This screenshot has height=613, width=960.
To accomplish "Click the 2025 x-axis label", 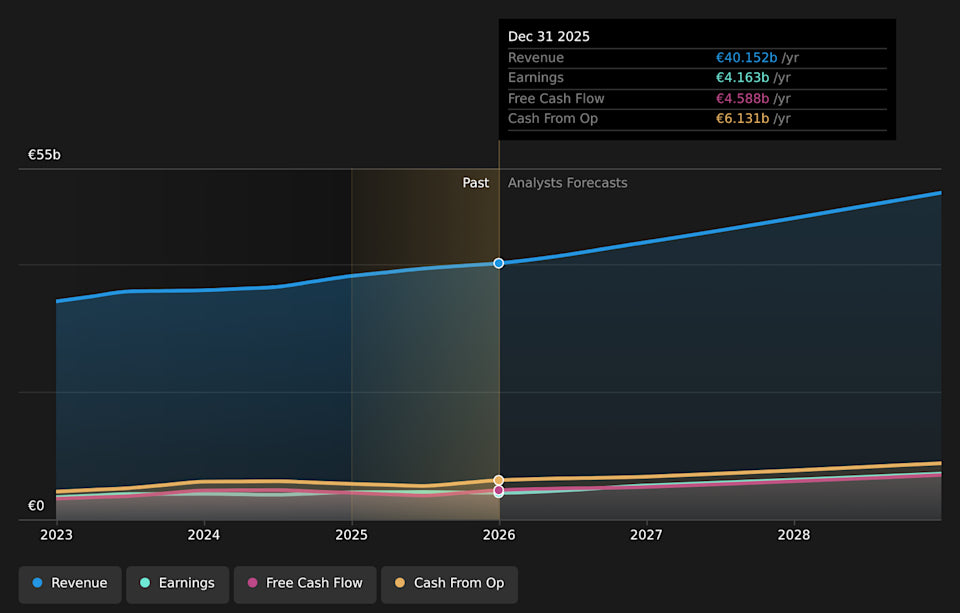I will click(351, 535).
